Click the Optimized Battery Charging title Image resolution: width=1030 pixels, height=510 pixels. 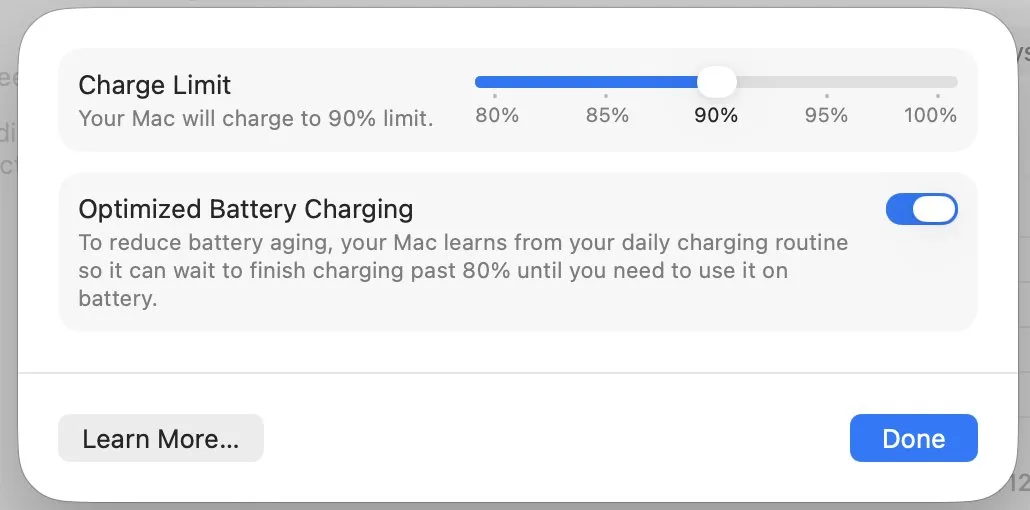(246, 209)
